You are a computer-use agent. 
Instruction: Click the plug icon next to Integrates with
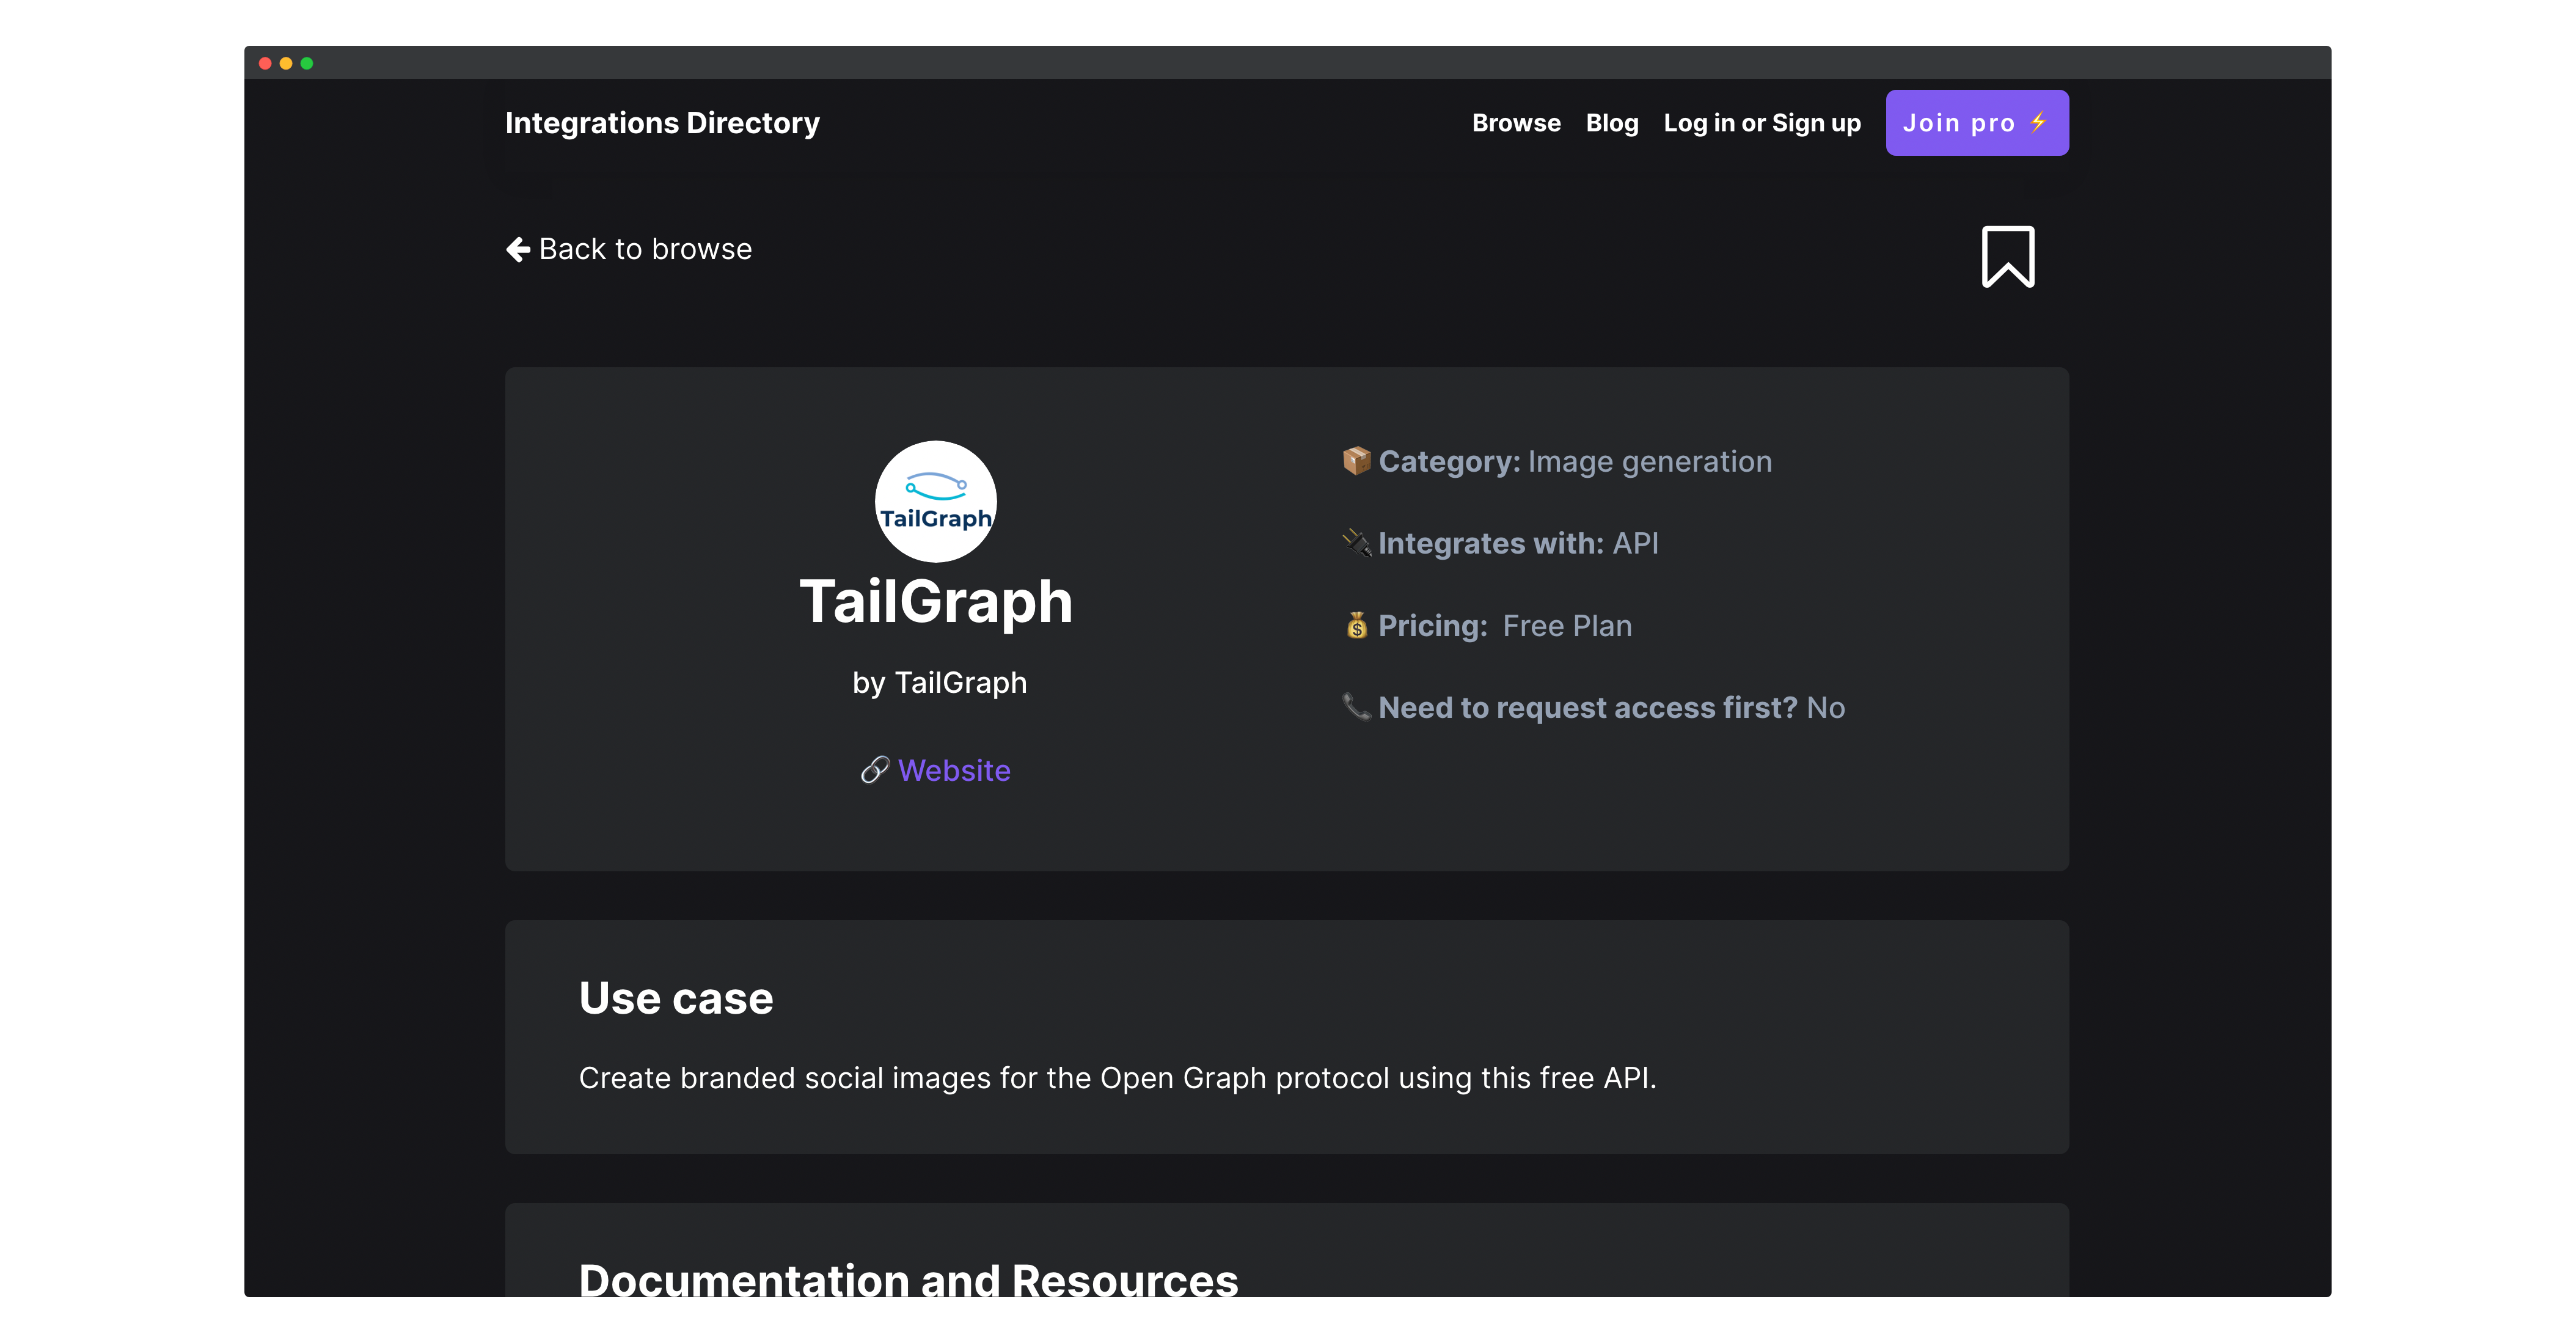1356,543
